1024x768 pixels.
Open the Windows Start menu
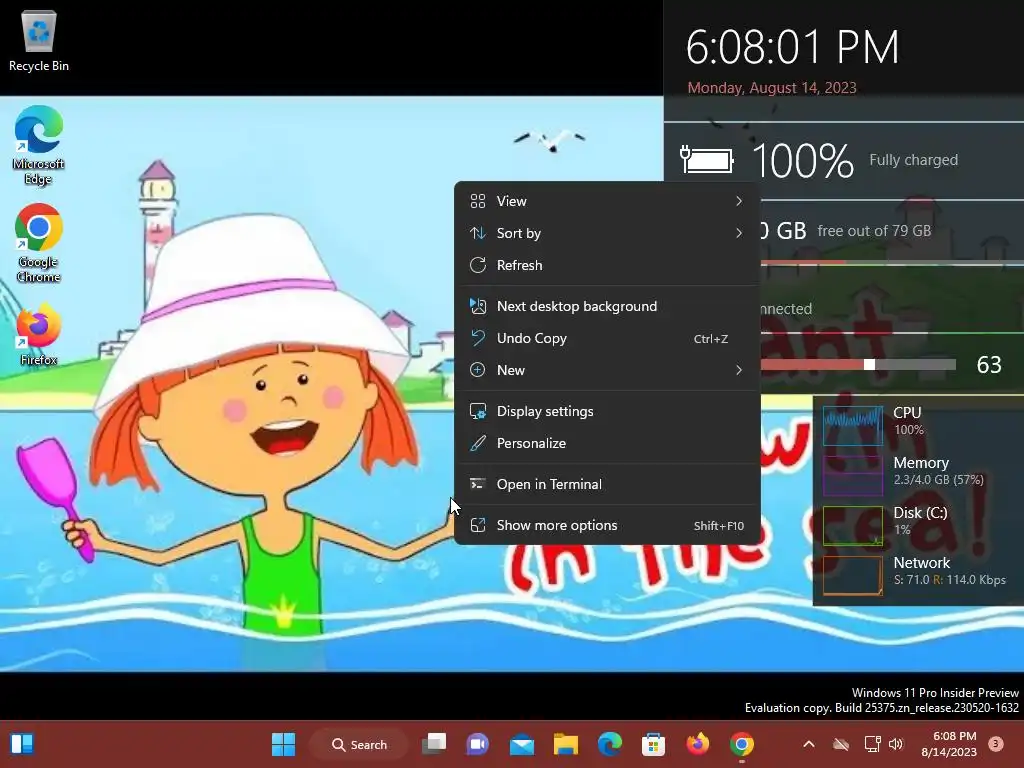[x=283, y=744]
